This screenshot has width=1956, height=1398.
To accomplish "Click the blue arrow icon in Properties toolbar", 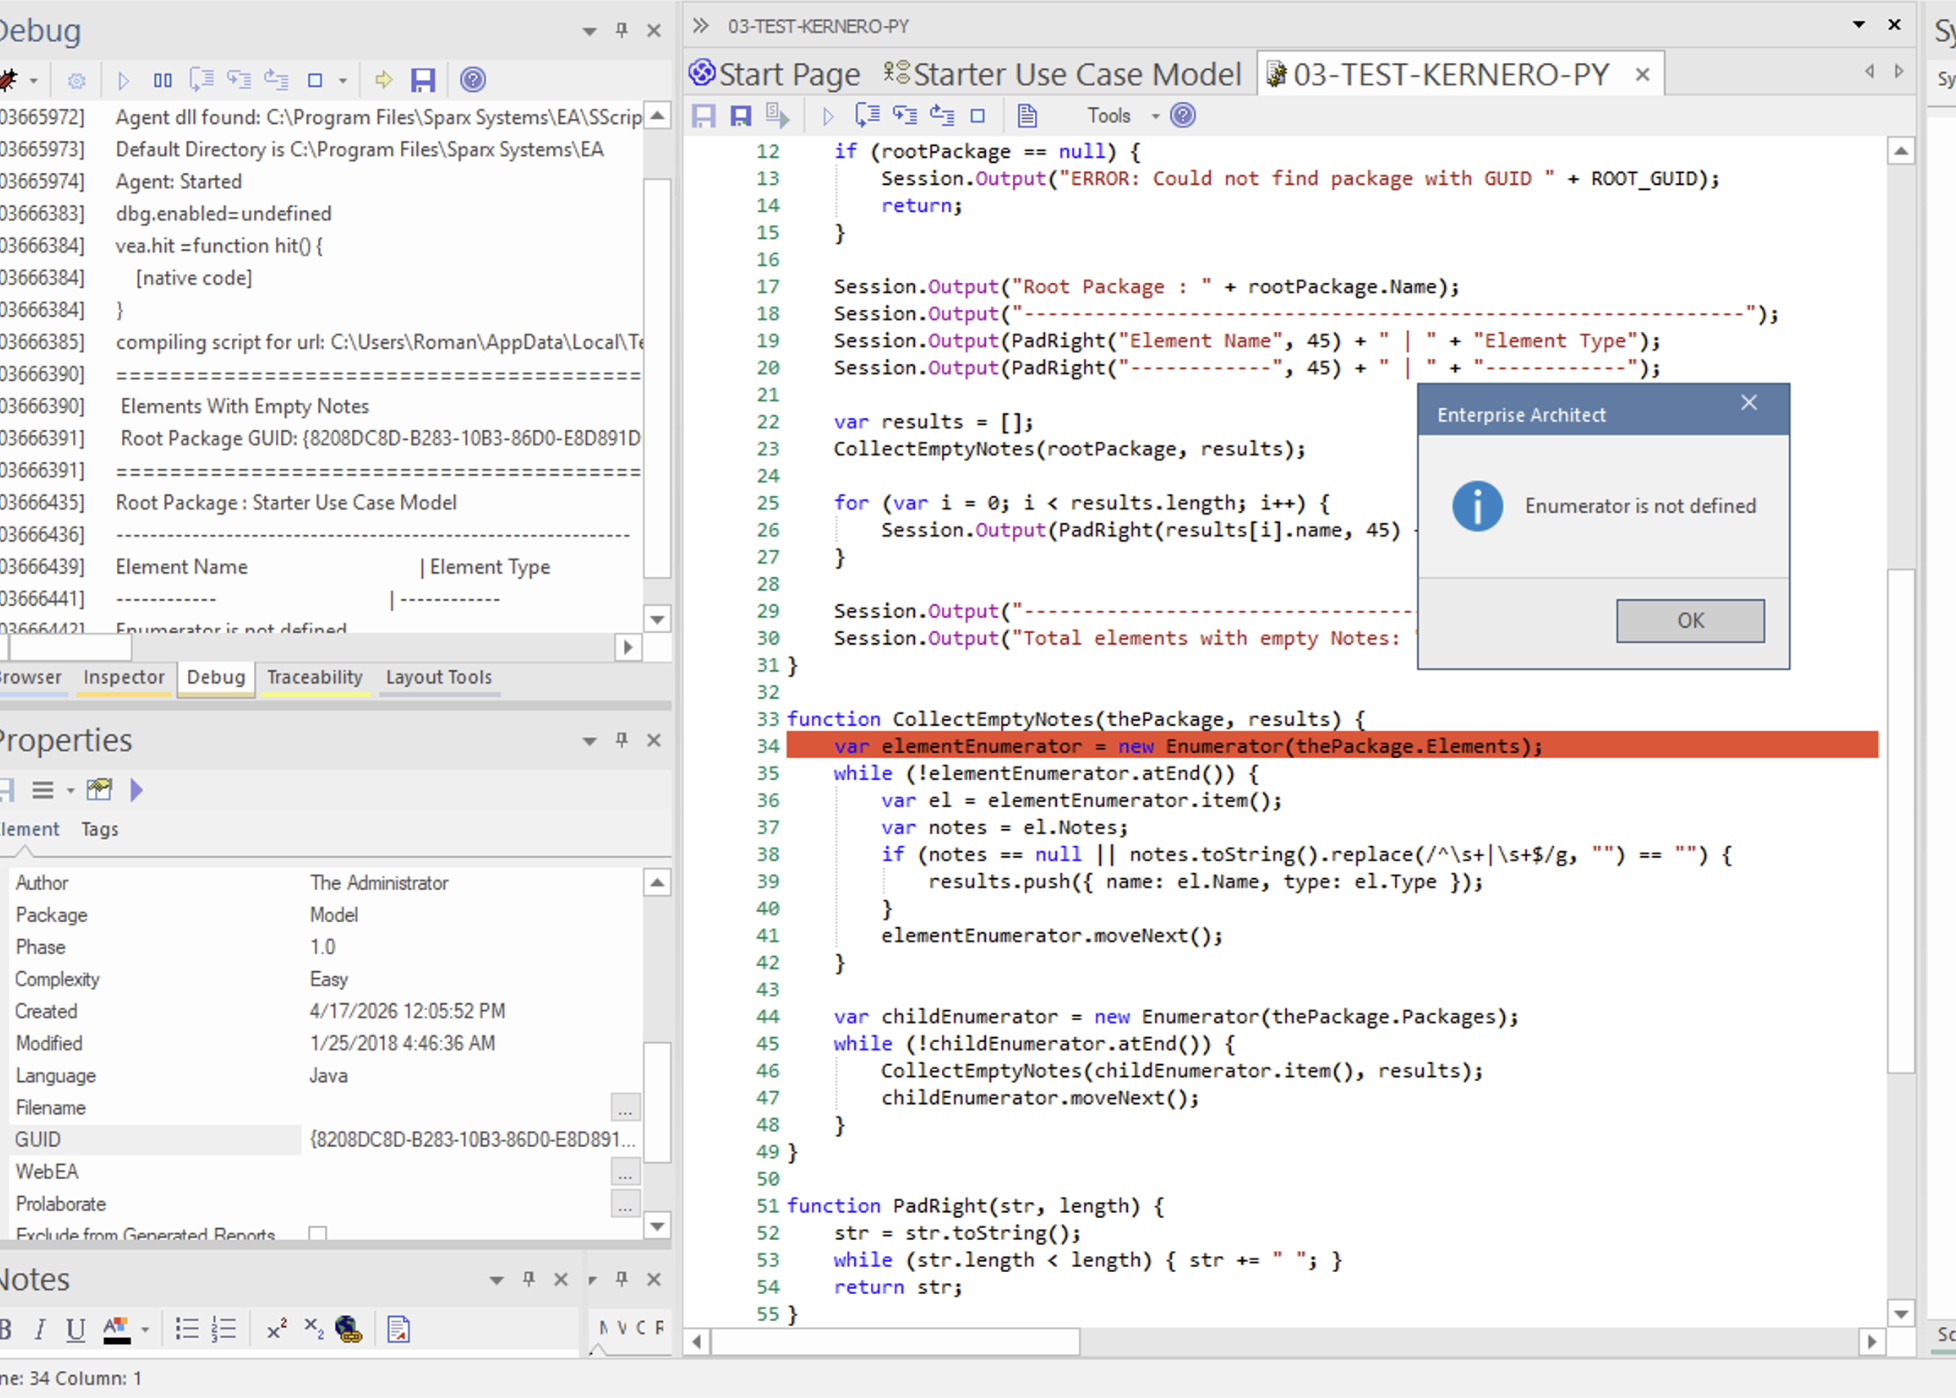I will click(x=137, y=790).
